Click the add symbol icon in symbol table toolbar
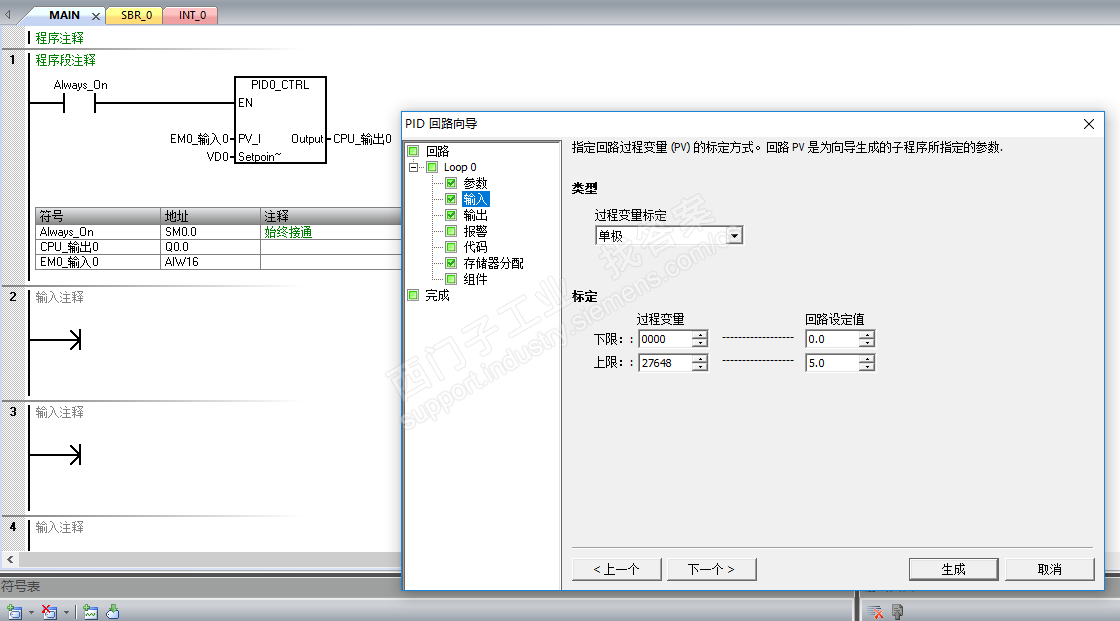 14,612
